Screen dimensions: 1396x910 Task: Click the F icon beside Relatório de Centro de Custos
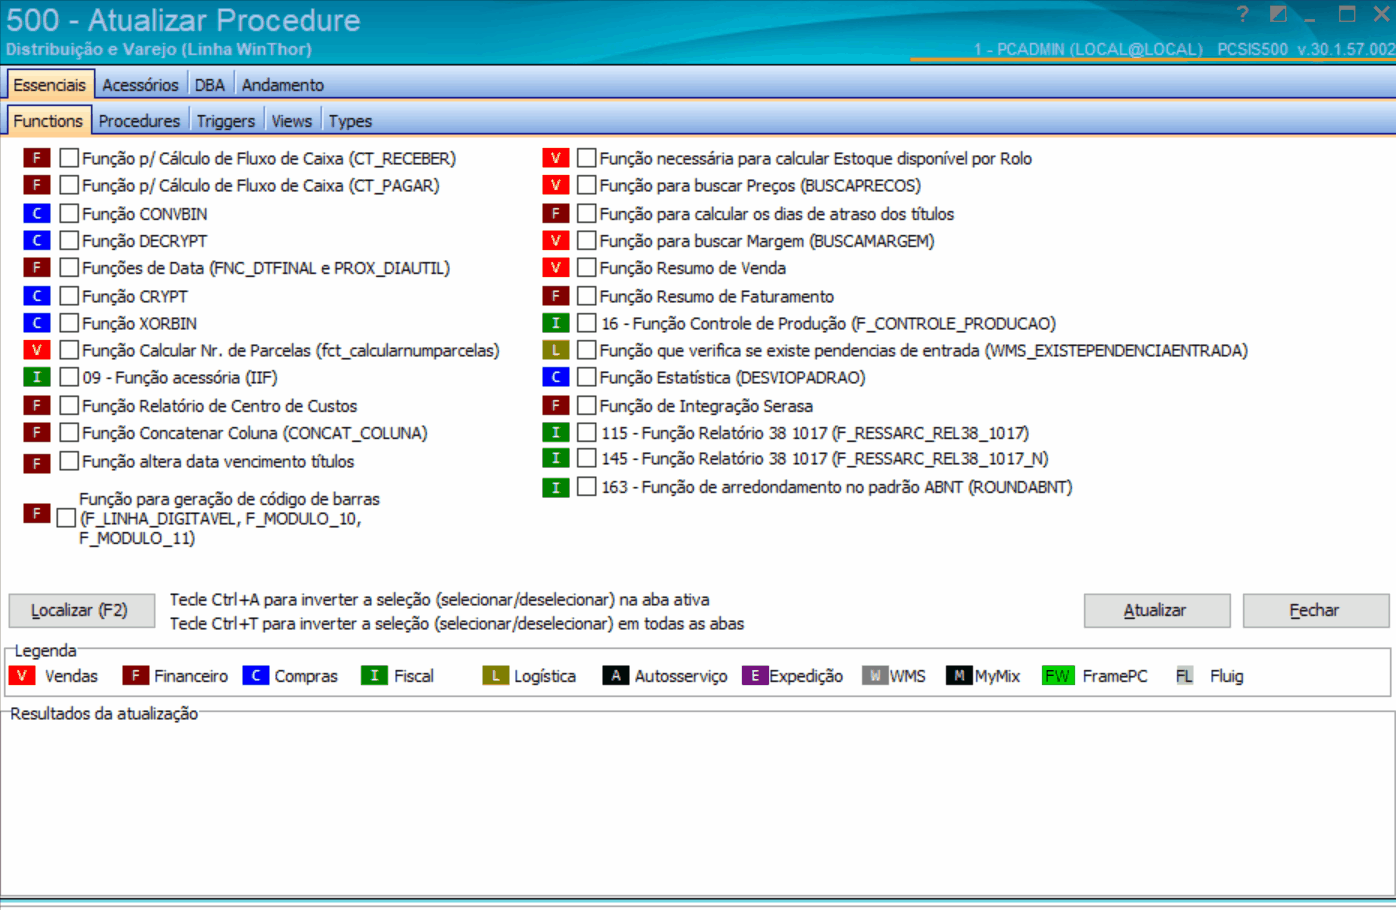(x=37, y=405)
